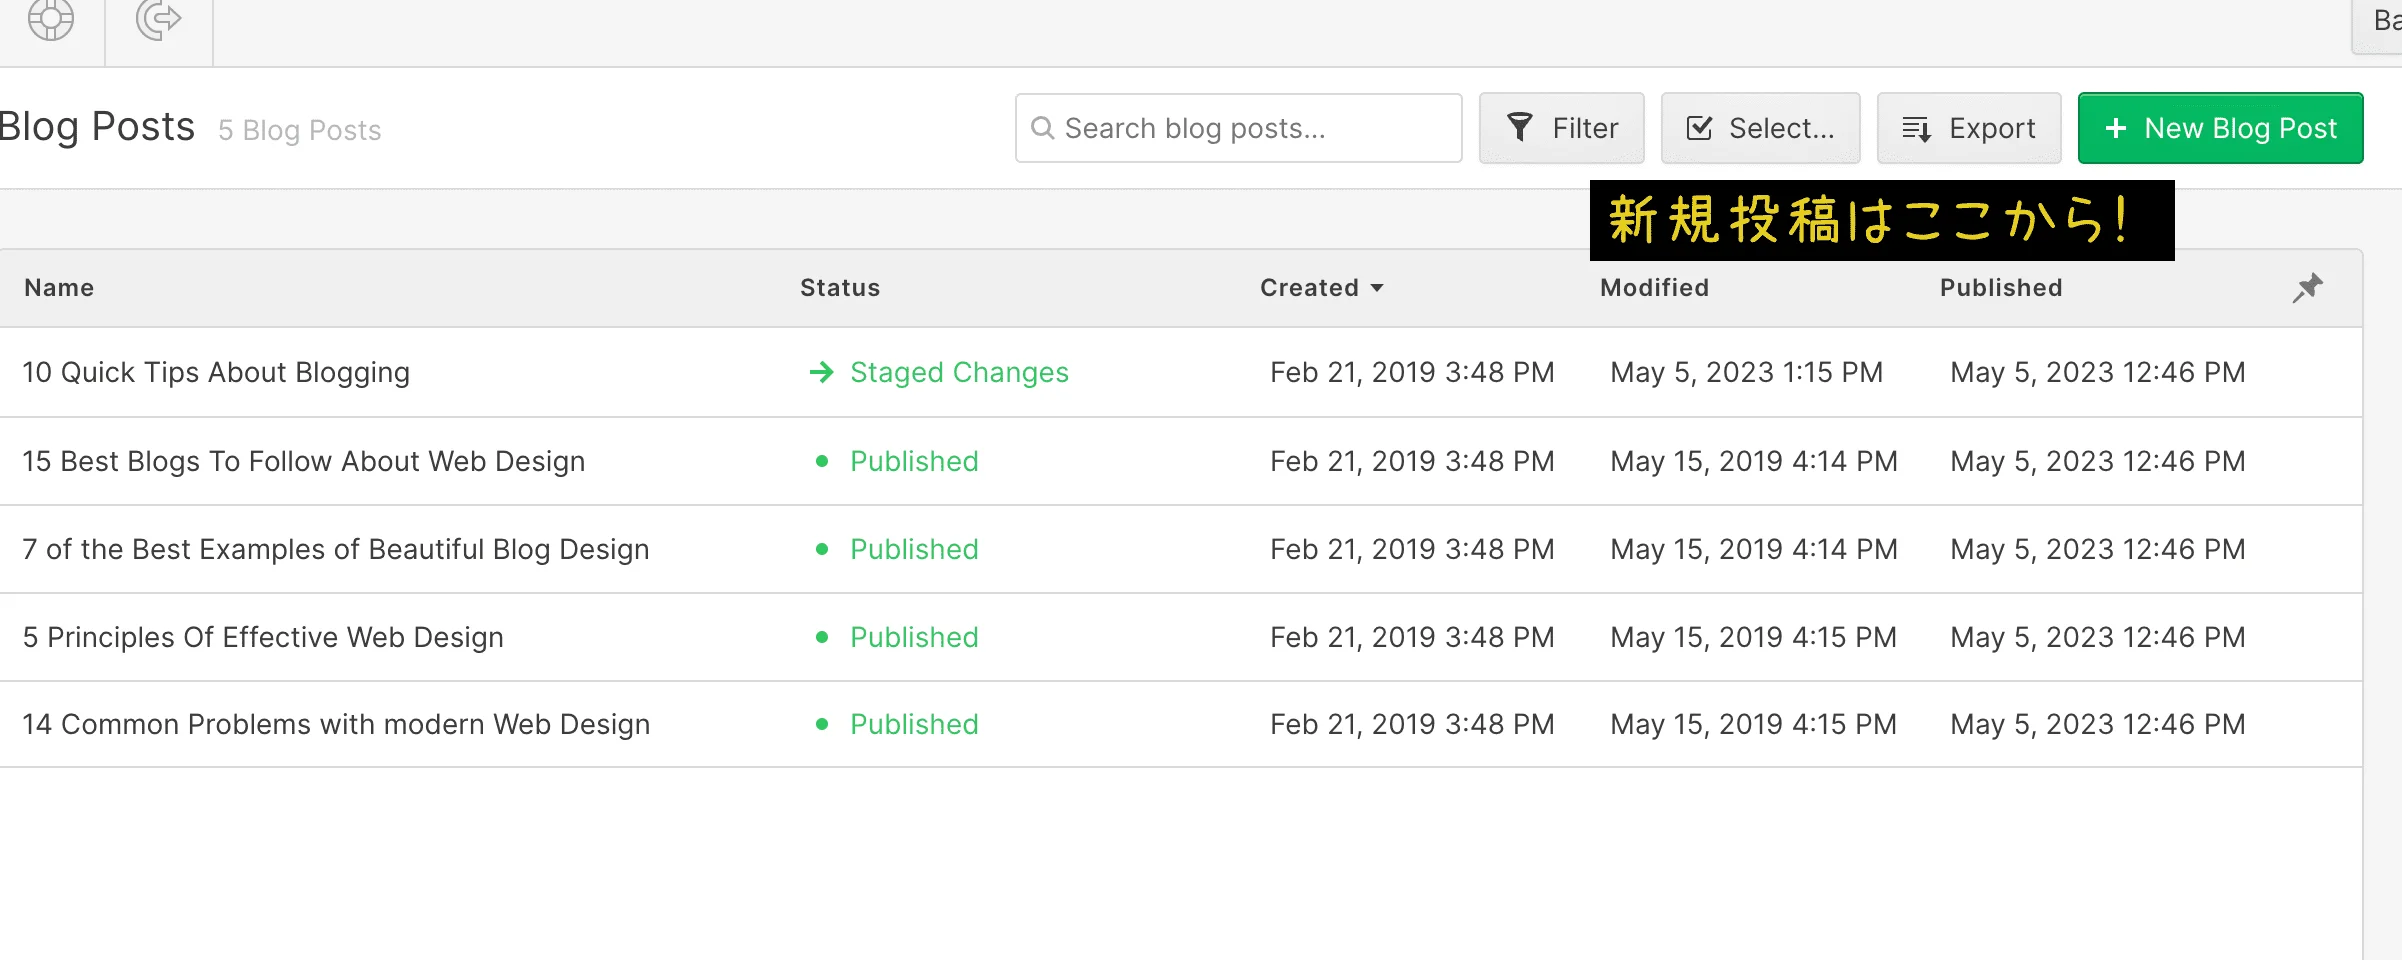This screenshot has height=960, width=2402.
Task: Click the Staged Changes arrow icon
Action: click(822, 373)
